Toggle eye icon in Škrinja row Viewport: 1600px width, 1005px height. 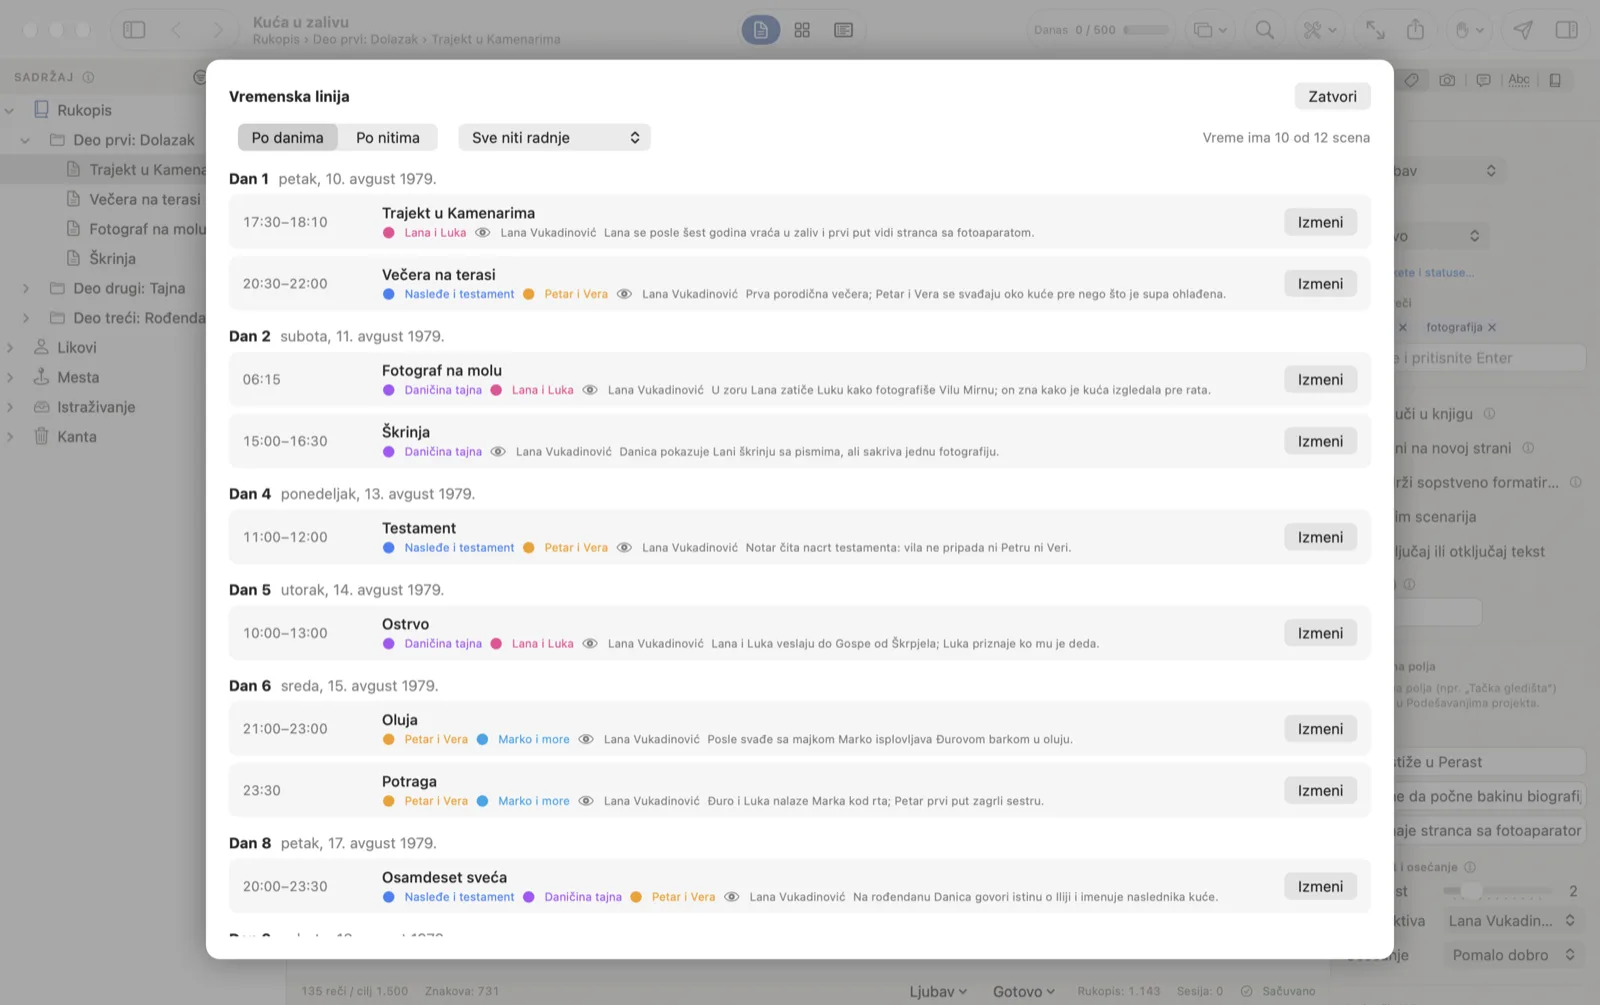coord(498,452)
